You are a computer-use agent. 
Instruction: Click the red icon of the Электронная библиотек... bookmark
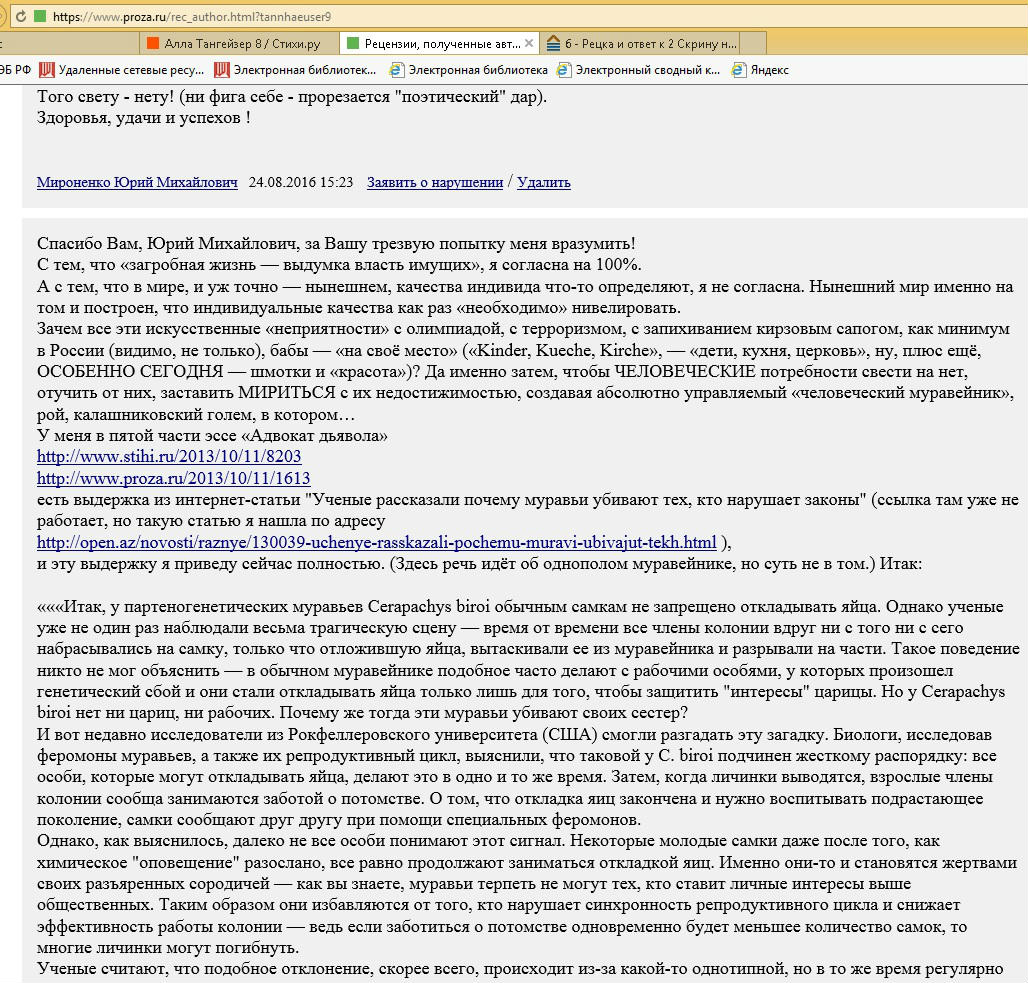222,70
